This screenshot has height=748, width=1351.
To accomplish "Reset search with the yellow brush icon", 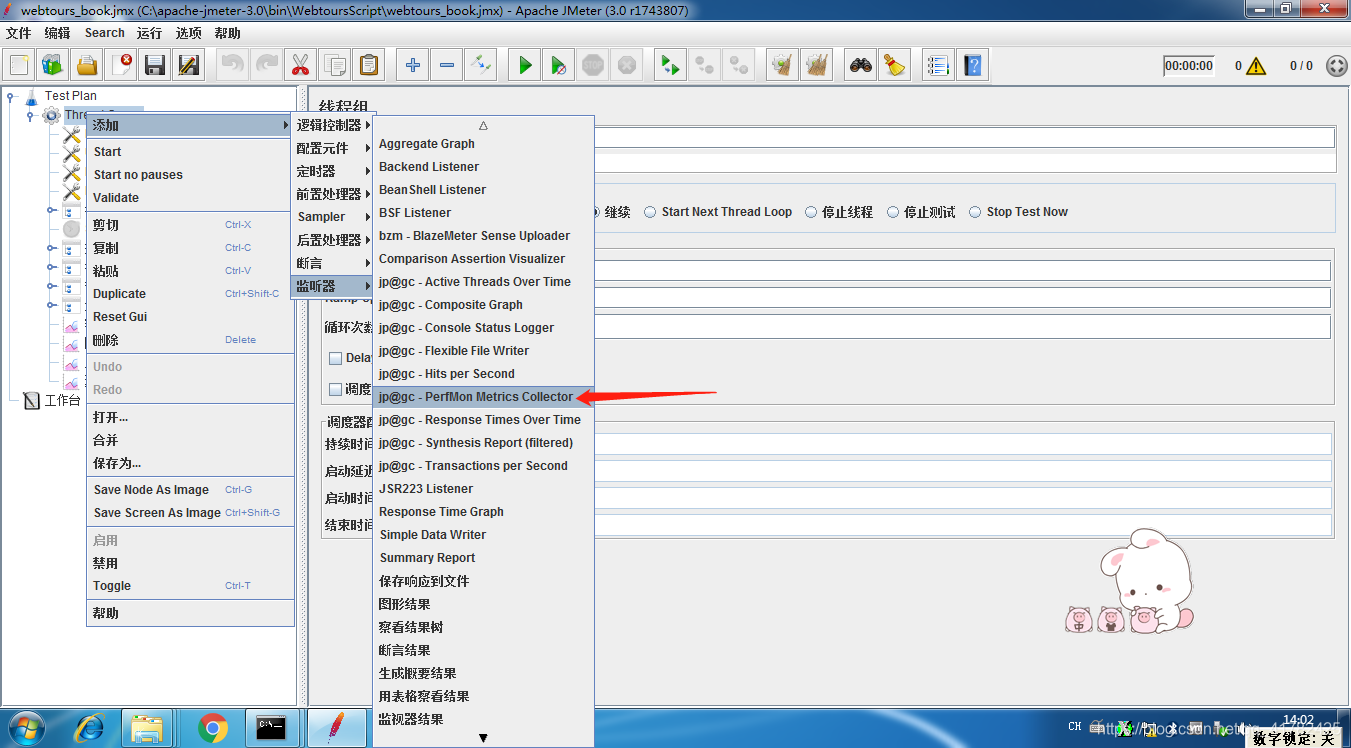I will 895,65.
